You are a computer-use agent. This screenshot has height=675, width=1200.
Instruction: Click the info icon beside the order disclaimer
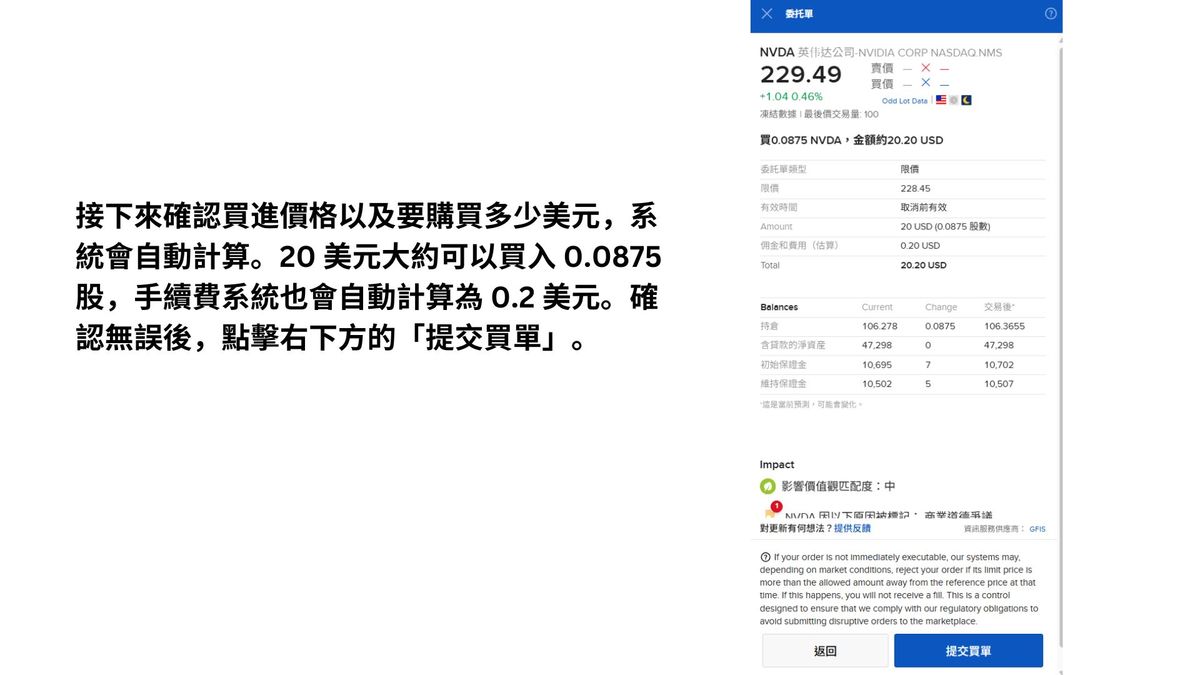point(765,557)
